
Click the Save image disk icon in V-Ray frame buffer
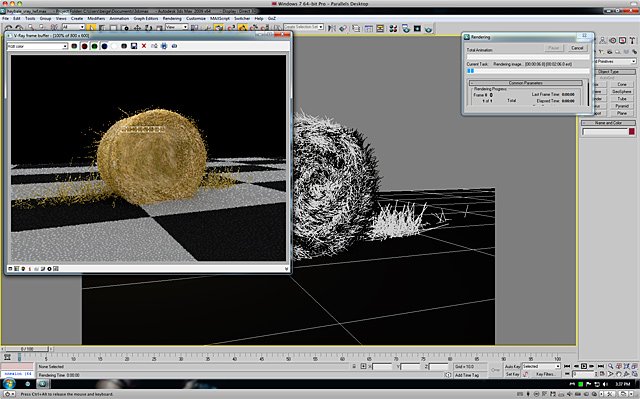point(134,46)
